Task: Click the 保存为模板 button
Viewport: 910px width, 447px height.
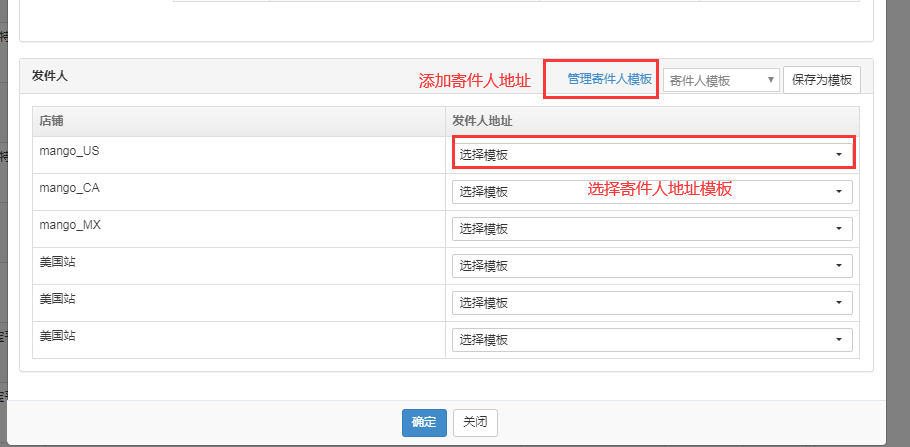Action: [x=821, y=80]
